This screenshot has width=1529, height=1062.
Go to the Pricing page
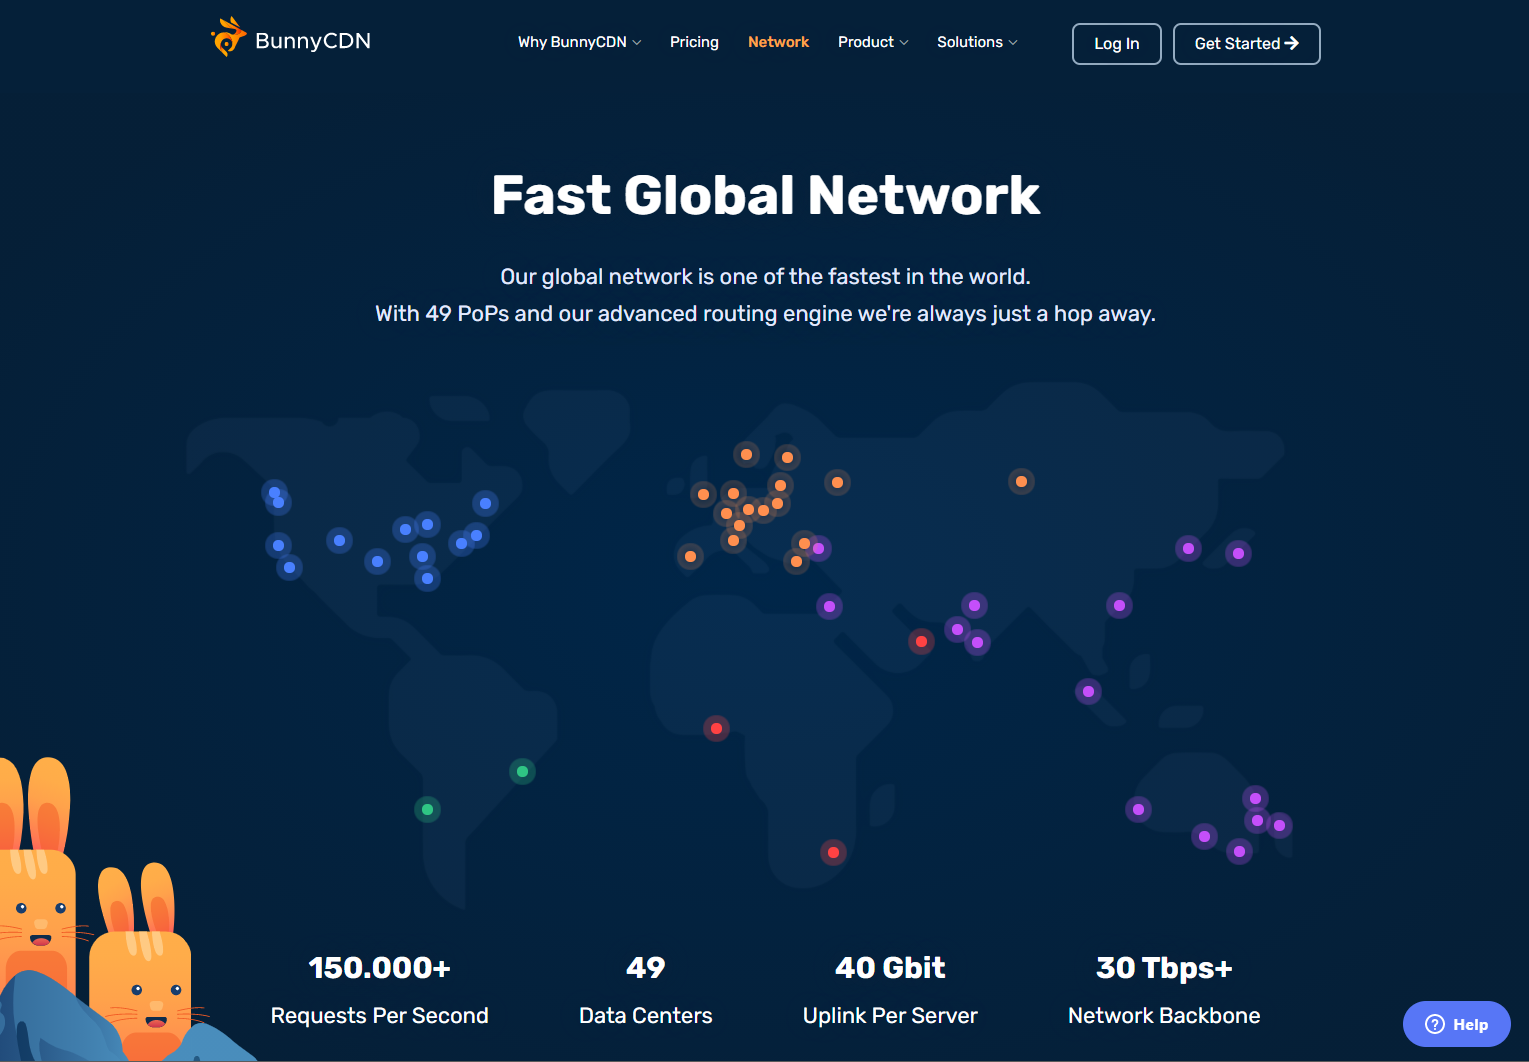[694, 42]
